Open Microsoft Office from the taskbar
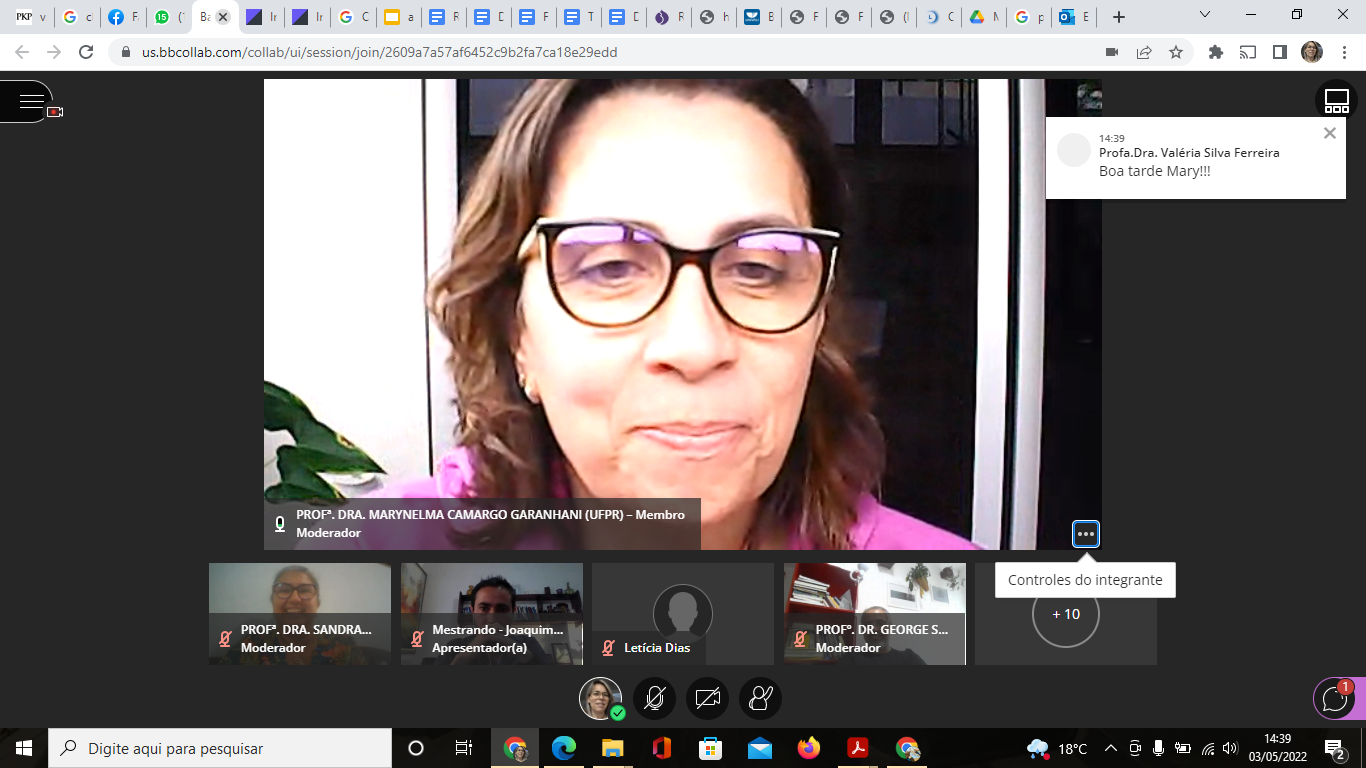Screen dimensions: 1366x768 pyautogui.click(x=661, y=748)
